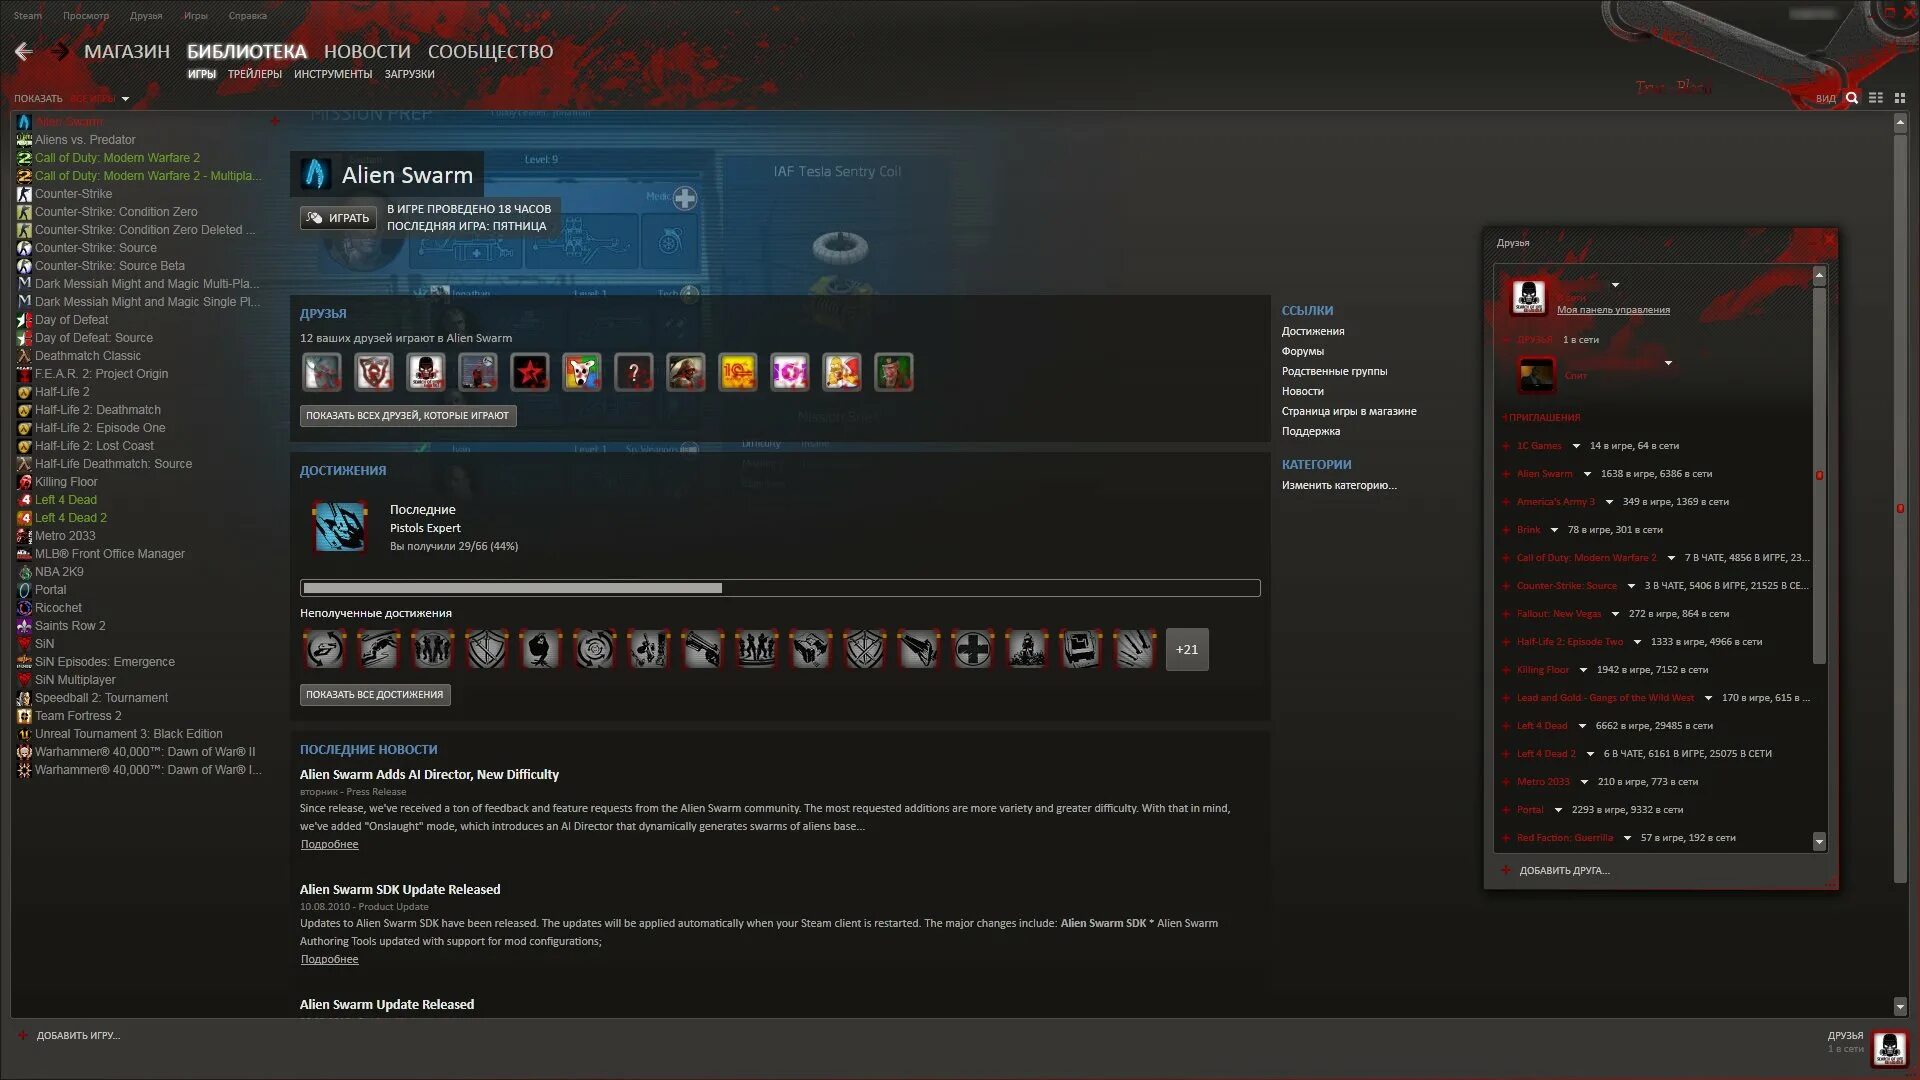The height and width of the screenshot is (1080, 1920).
Task: Click the medic cross locked achievement icon
Action: 972,650
